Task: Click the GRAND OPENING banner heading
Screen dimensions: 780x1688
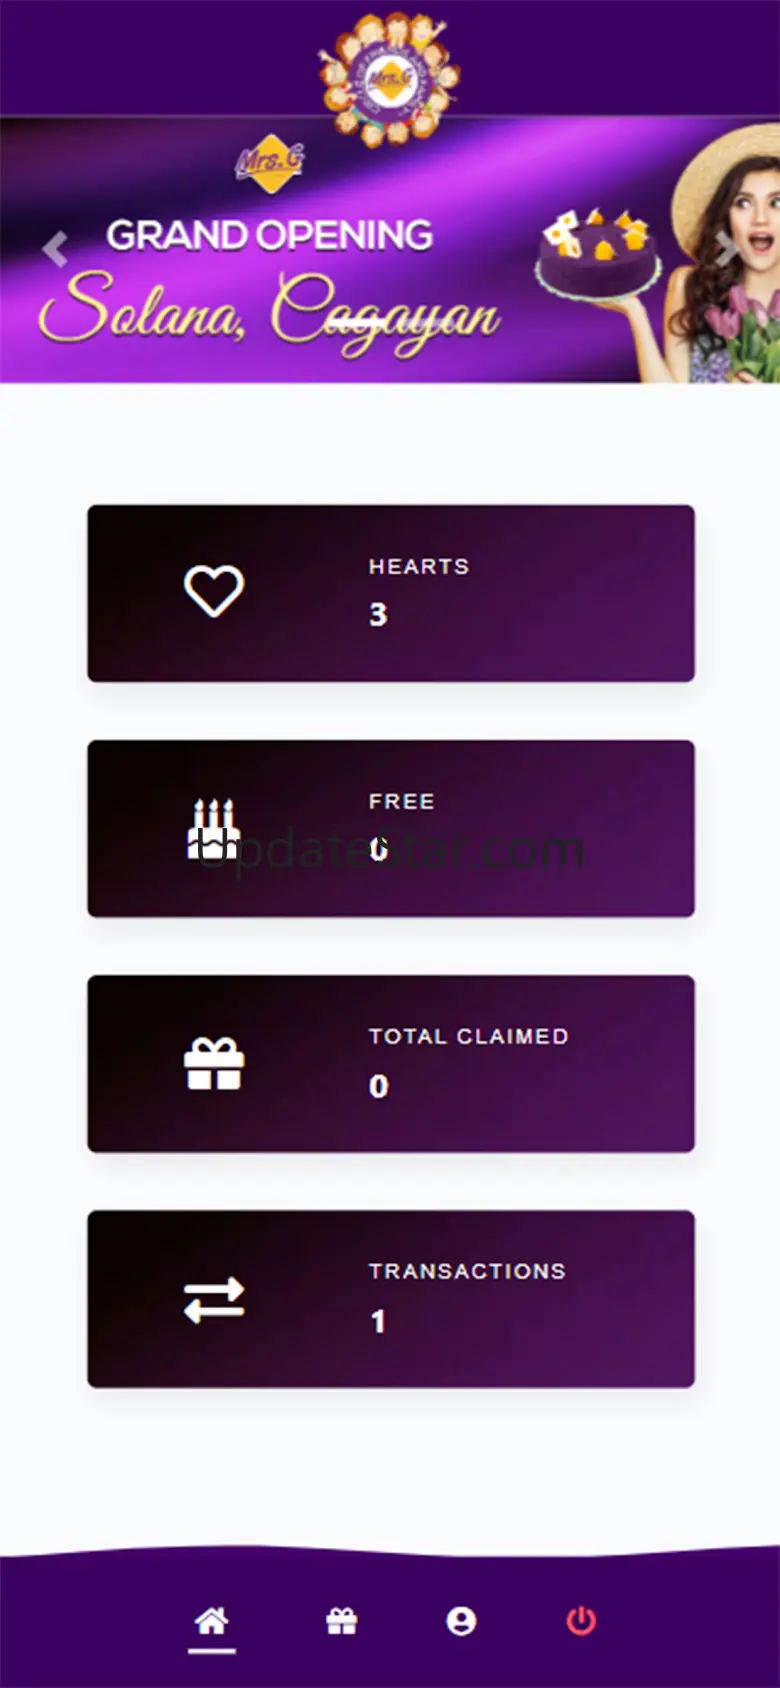Action: point(270,236)
